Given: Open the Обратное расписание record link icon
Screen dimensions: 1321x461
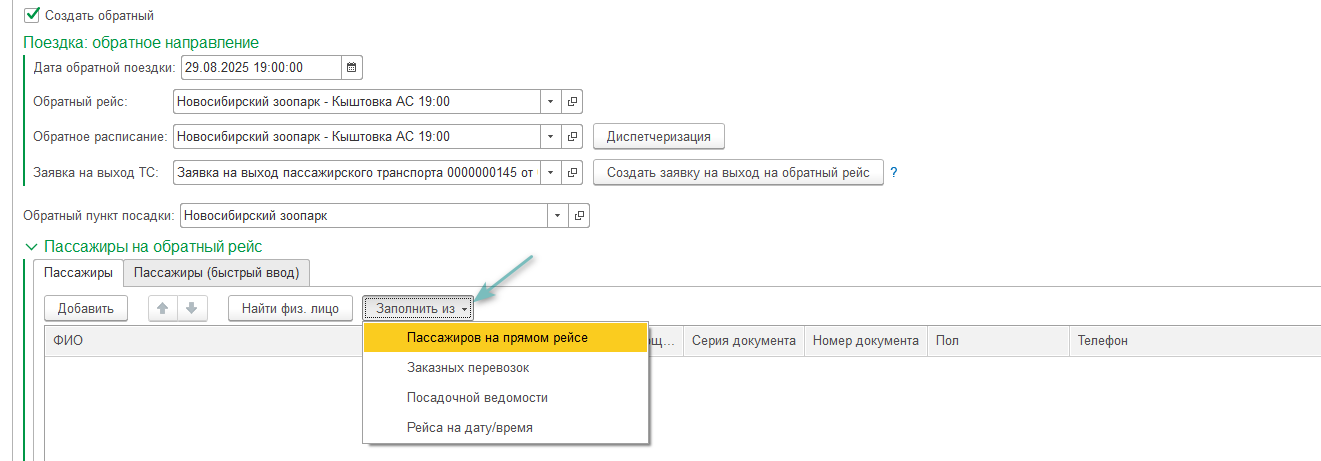Looking at the screenshot, I should point(573,136).
